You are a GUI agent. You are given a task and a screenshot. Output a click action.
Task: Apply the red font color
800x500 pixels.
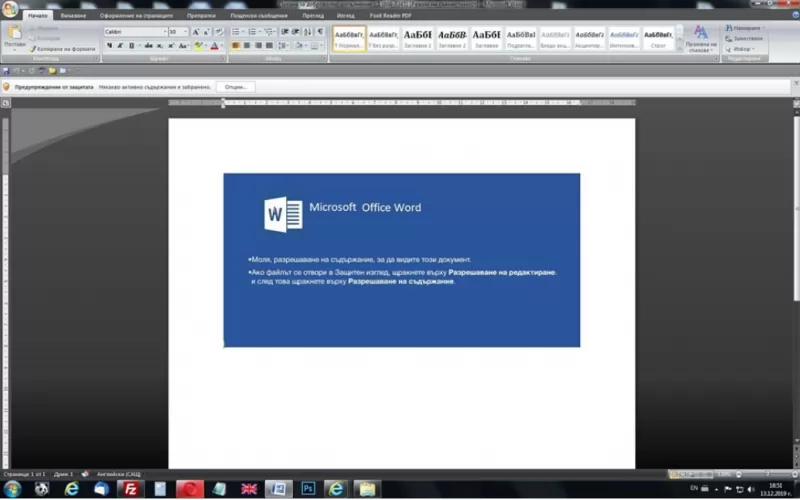214,46
